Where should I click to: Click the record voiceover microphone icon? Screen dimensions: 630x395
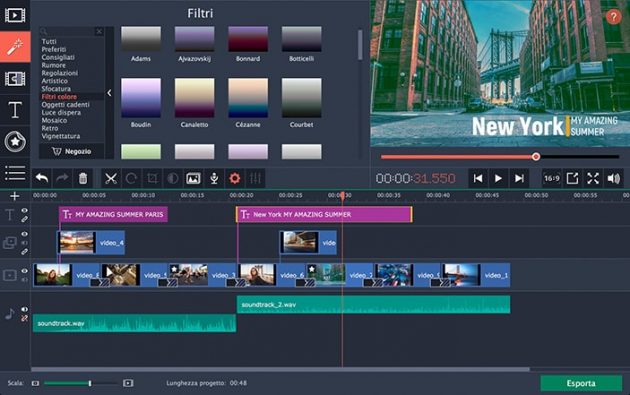coord(214,178)
